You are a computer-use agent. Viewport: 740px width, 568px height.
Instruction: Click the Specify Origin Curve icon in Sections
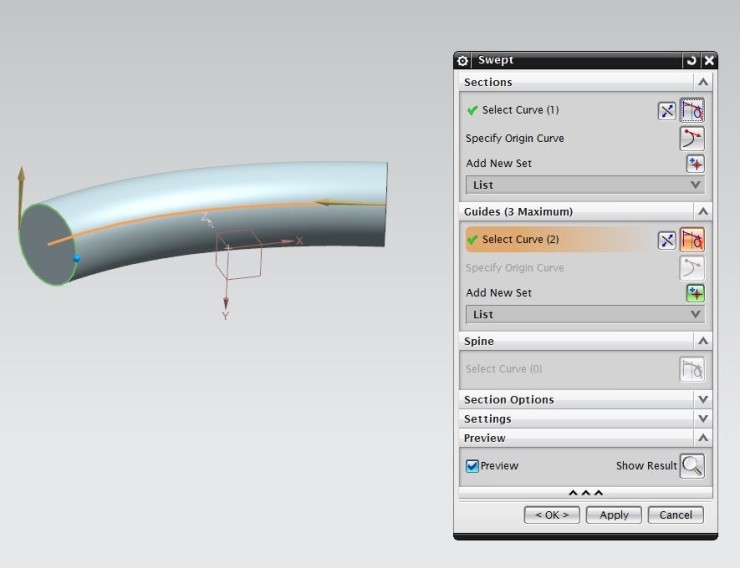pos(692,138)
